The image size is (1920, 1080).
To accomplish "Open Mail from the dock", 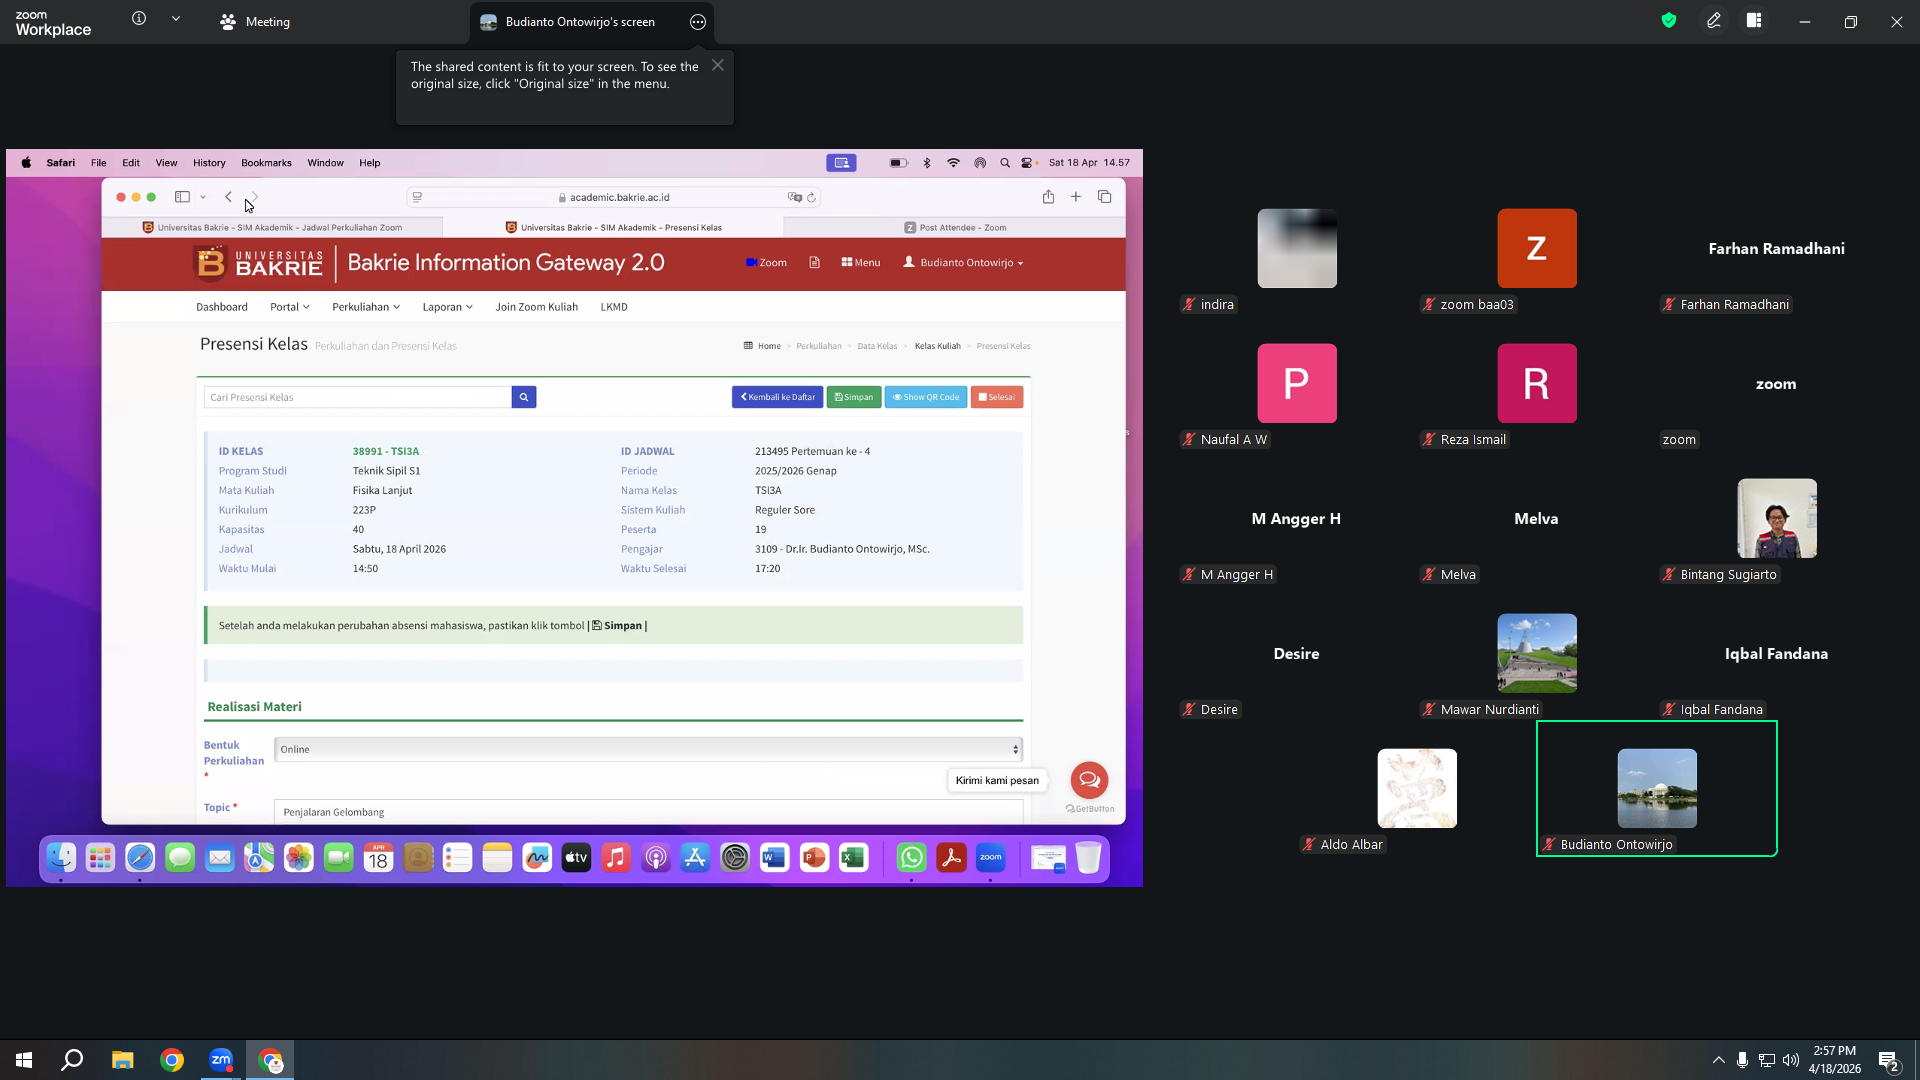I will pos(220,858).
